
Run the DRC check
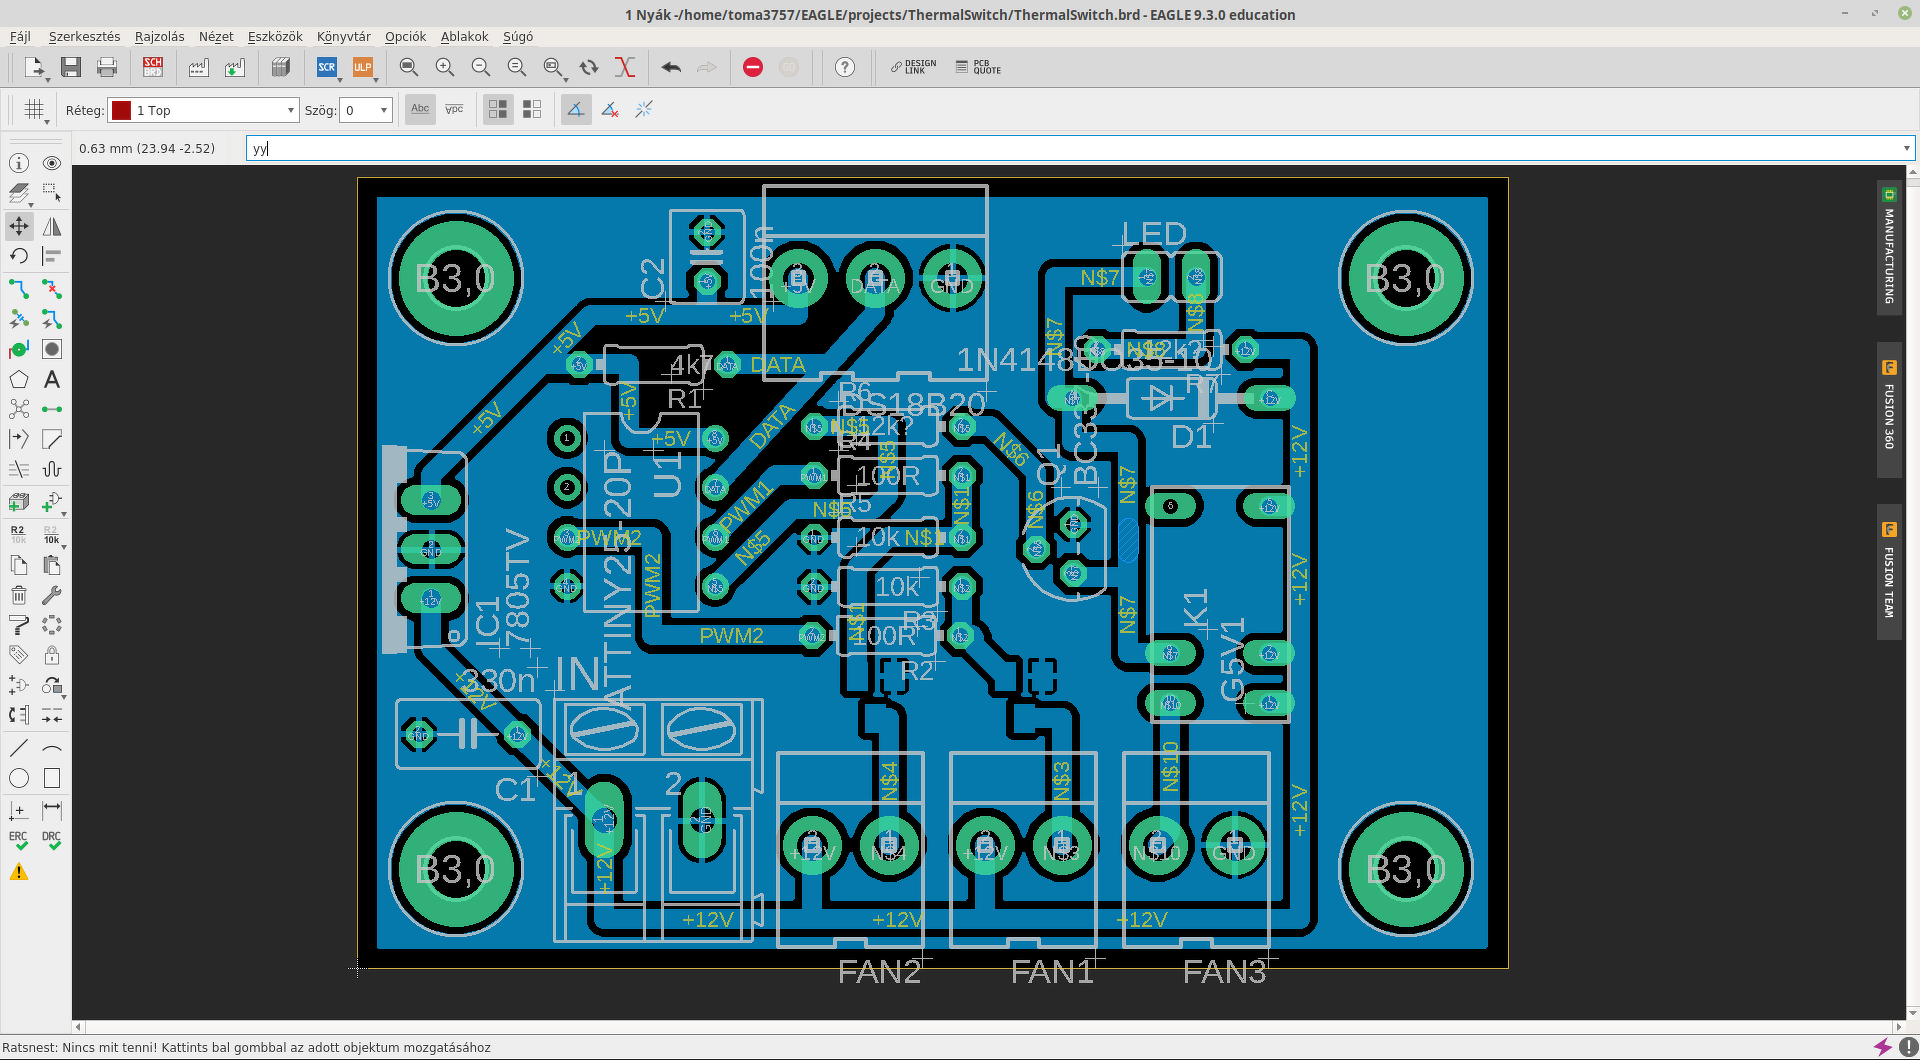point(52,840)
